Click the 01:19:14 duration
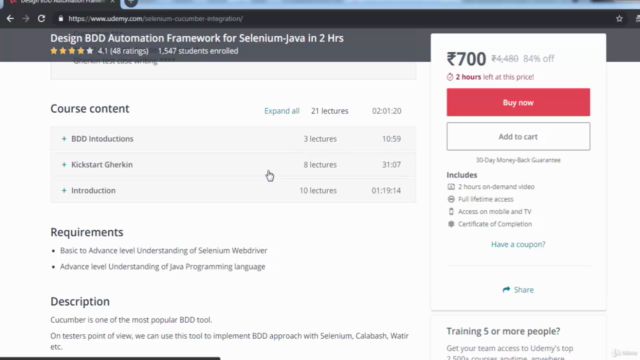 pyautogui.click(x=386, y=191)
